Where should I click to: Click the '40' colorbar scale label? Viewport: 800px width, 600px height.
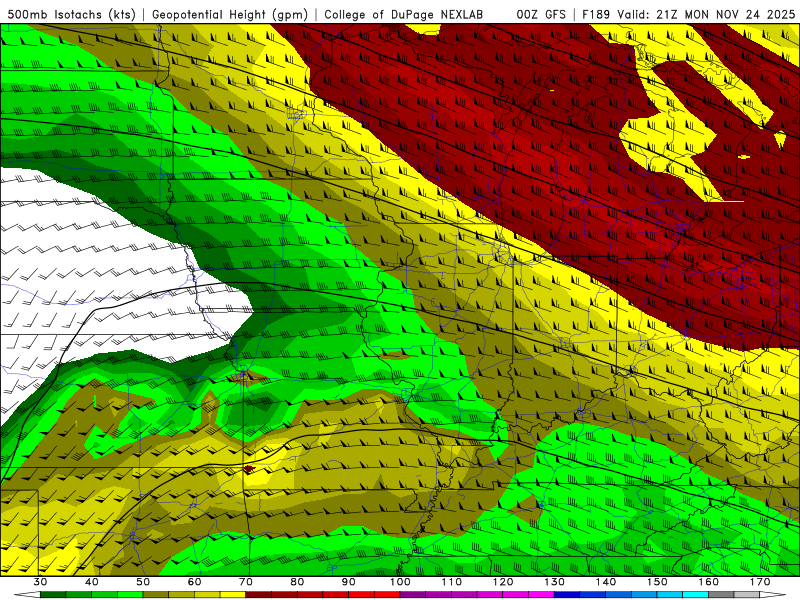click(x=92, y=582)
